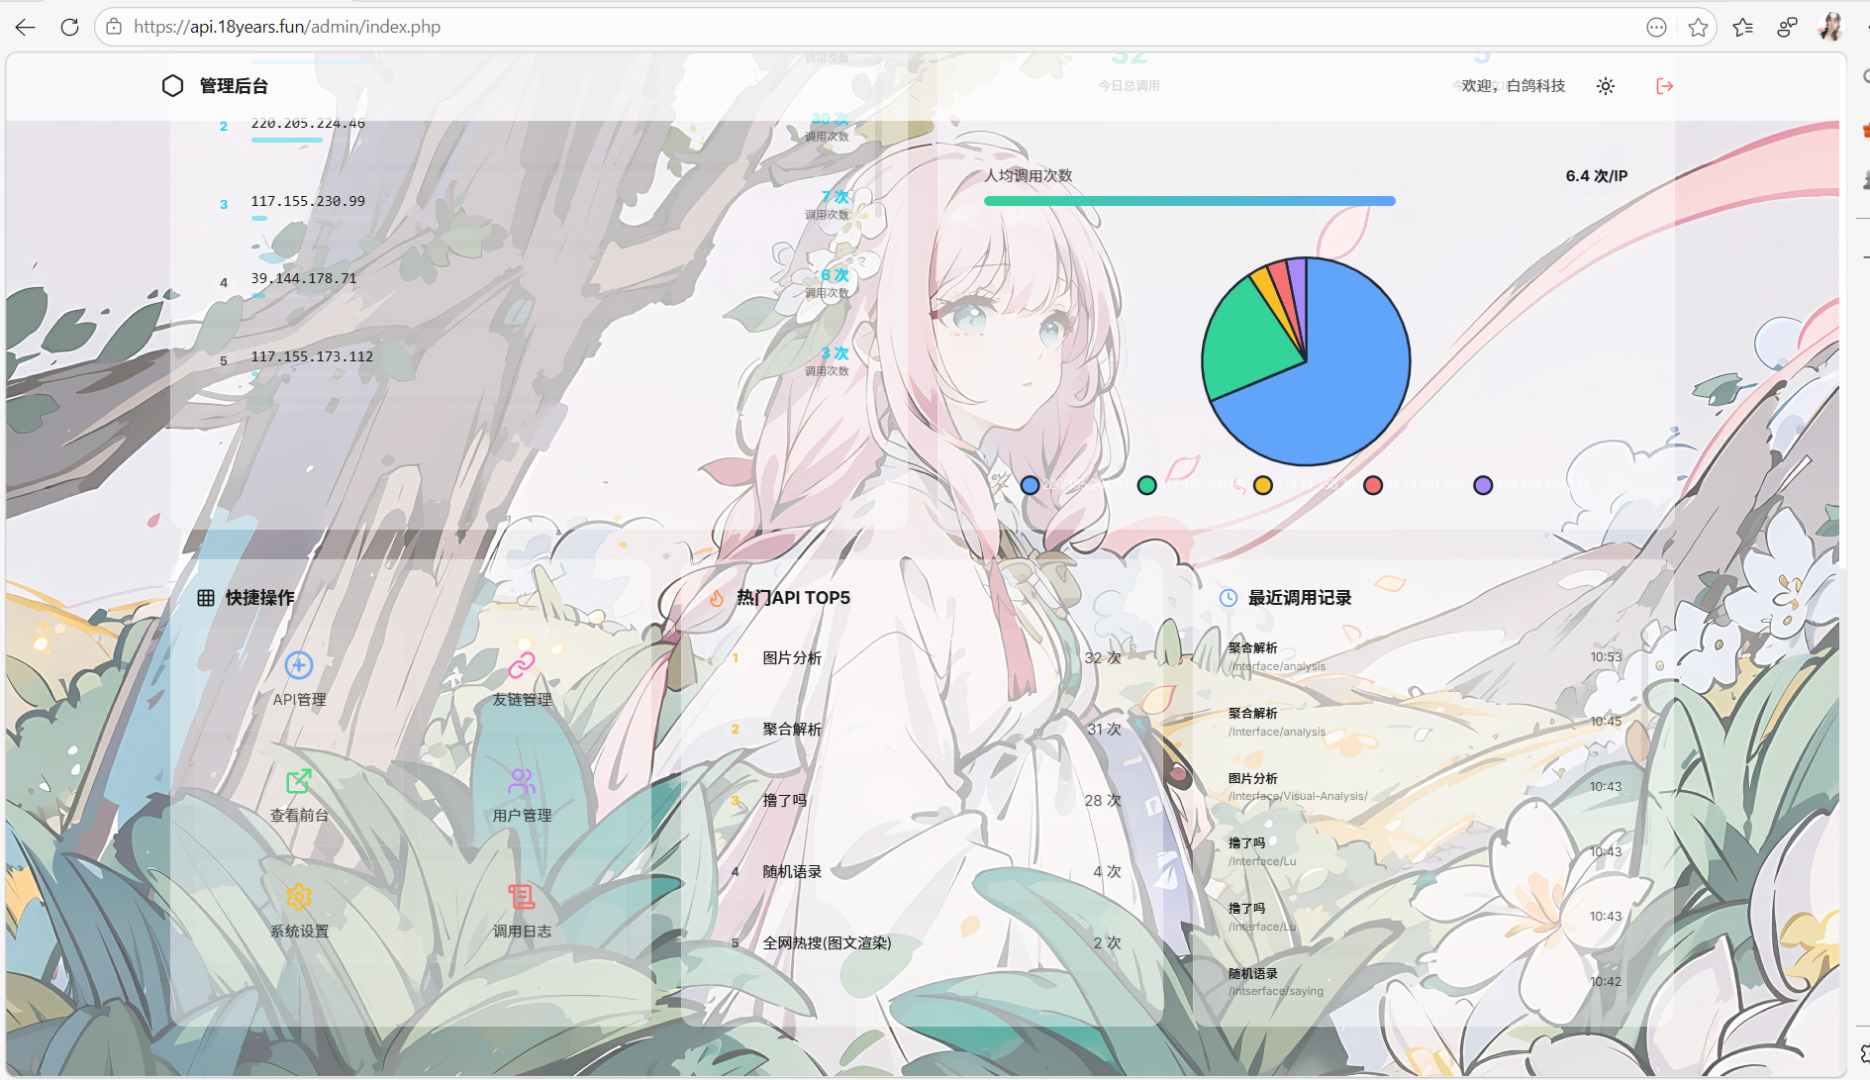Toggle legend dot for 81.71.101.106
This screenshot has height=1080, width=1870.
(x=1372, y=485)
